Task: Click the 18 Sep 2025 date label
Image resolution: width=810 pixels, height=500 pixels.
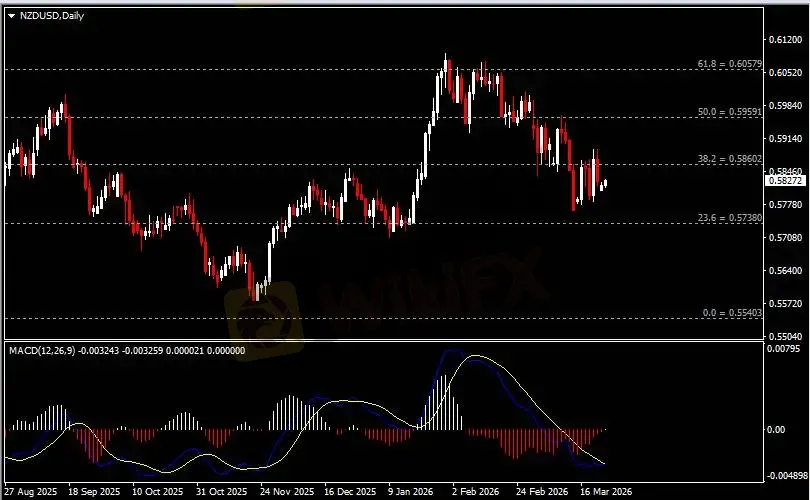Action: coord(94,491)
